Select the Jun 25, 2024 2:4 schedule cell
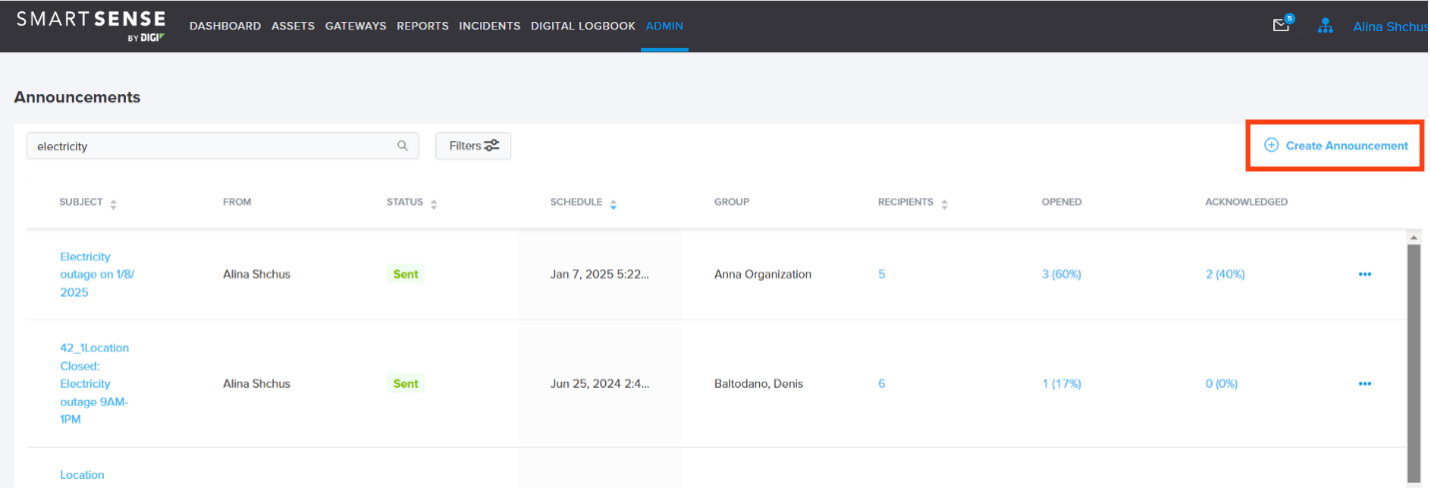The image size is (1430, 491). tap(600, 383)
